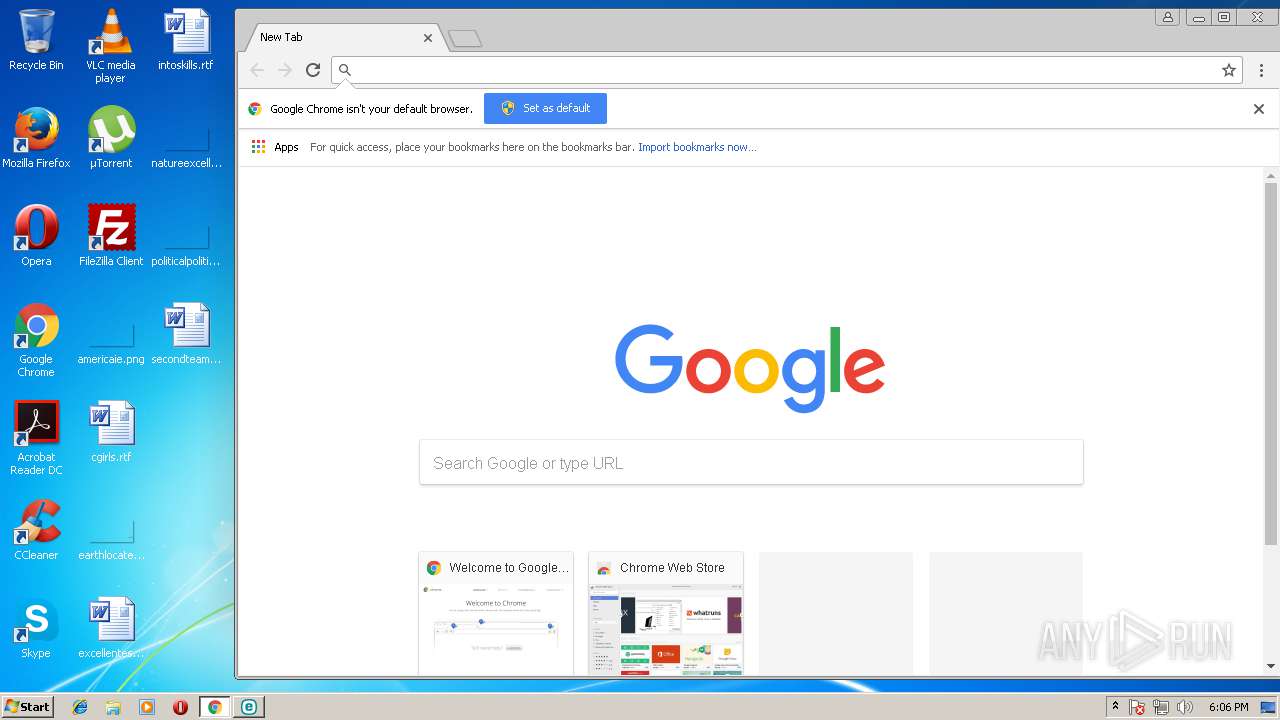Click the Opera taskbar icon
Viewport: 1280px width, 720px height.
(x=180, y=707)
